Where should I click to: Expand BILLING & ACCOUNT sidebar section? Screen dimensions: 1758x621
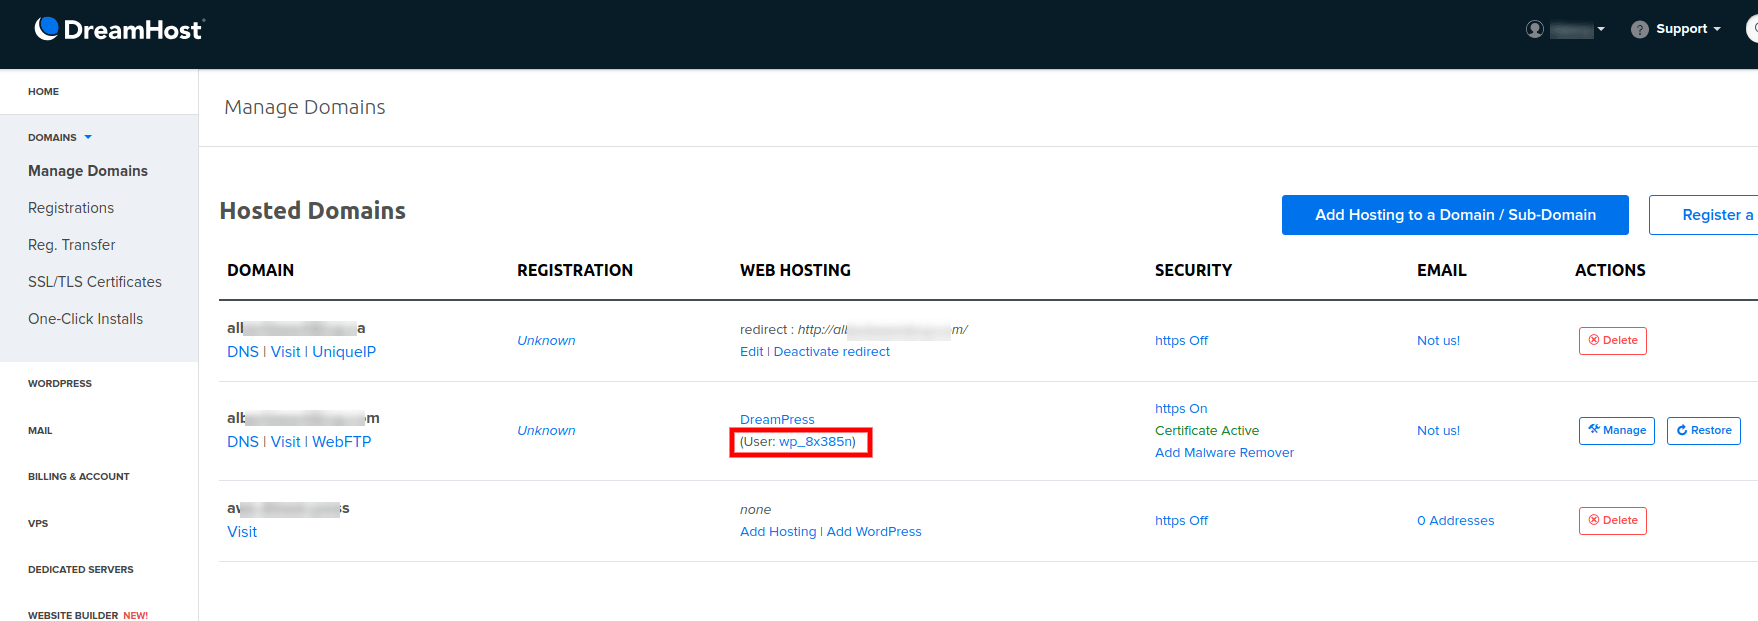pos(79,476)
